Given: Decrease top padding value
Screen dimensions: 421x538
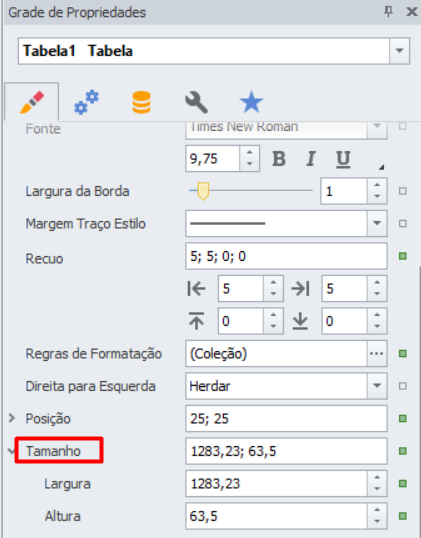Looking at the screenshot, I should [x=273, y=327].
